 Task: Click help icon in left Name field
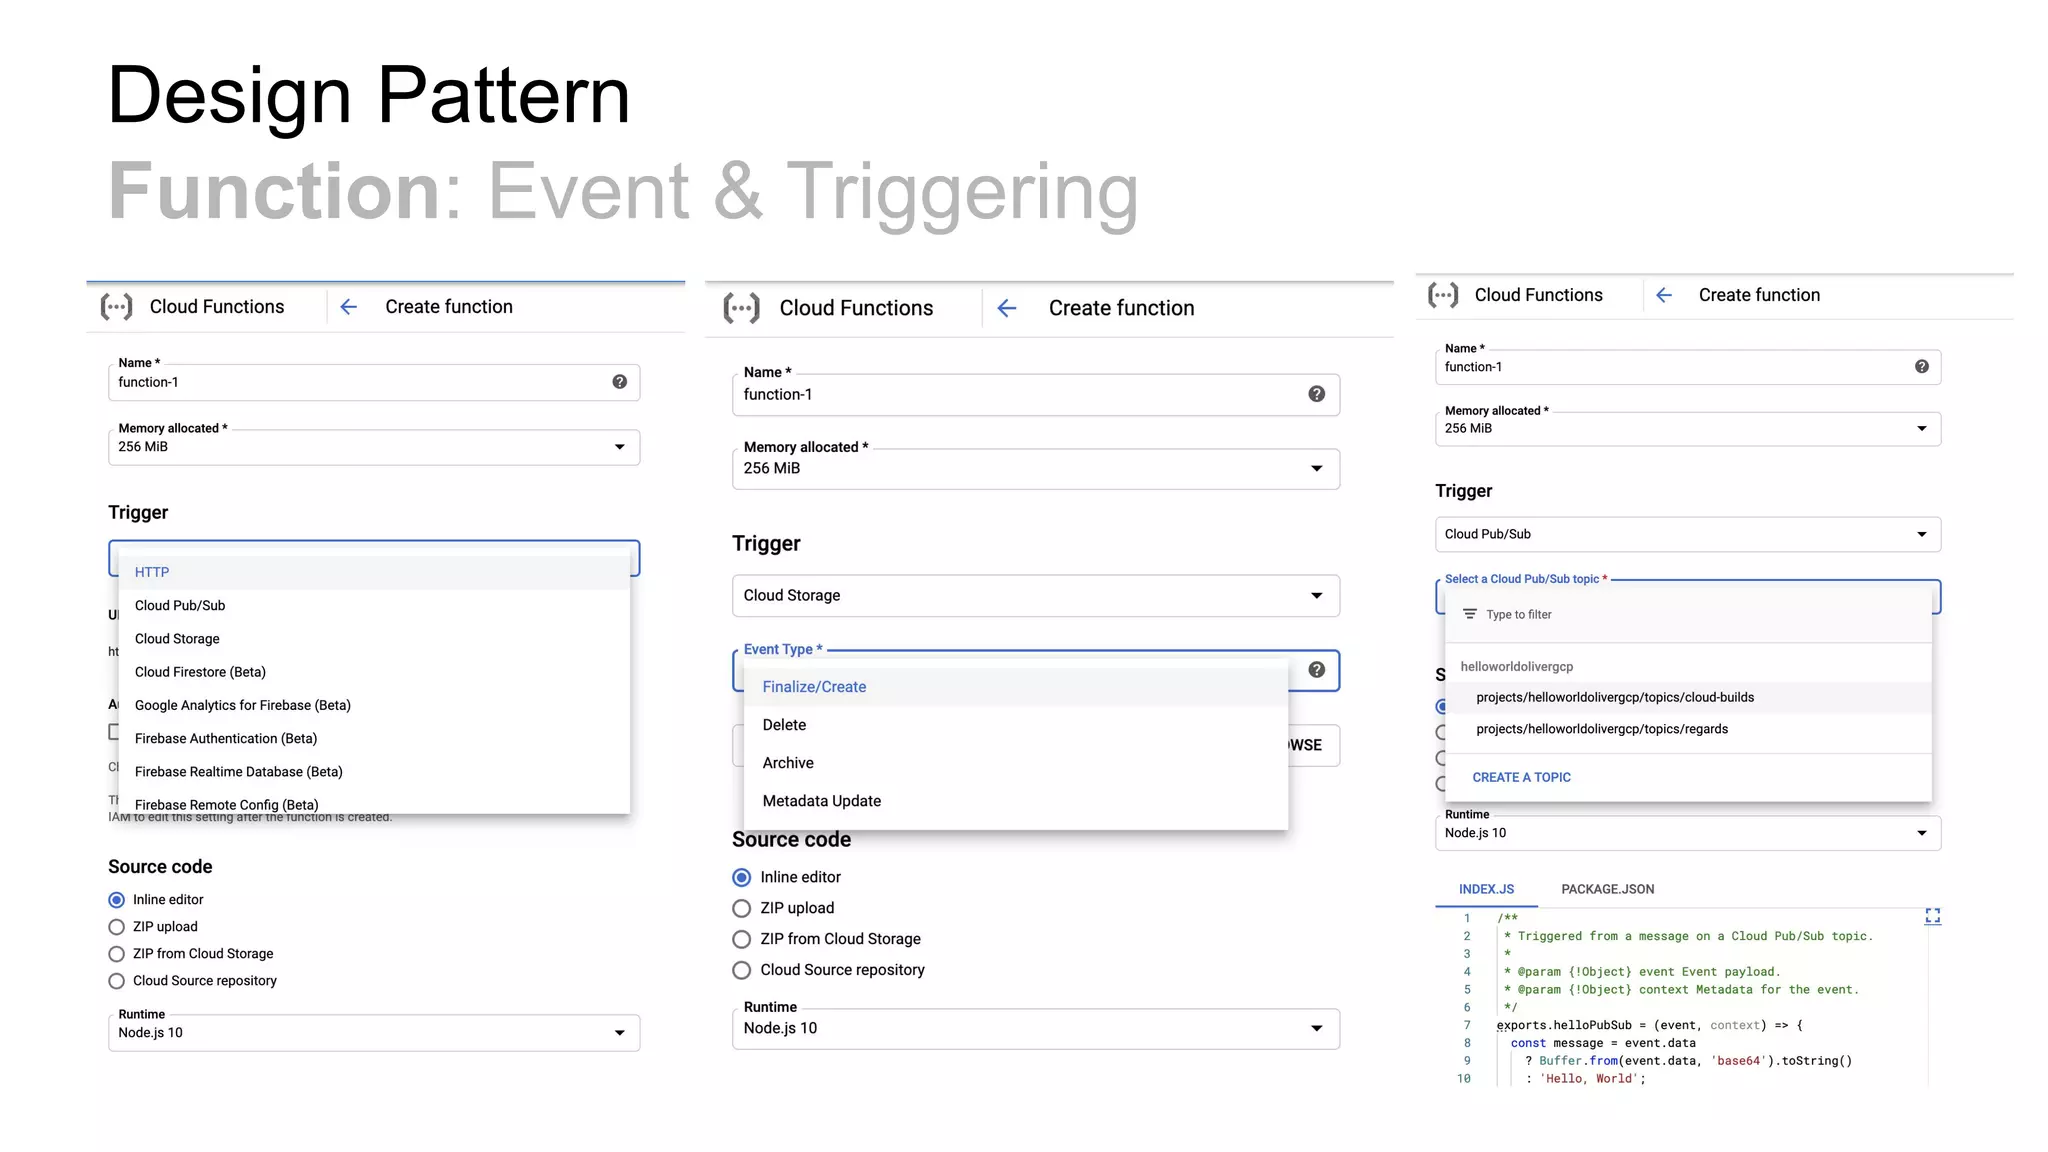pos(620,382)
